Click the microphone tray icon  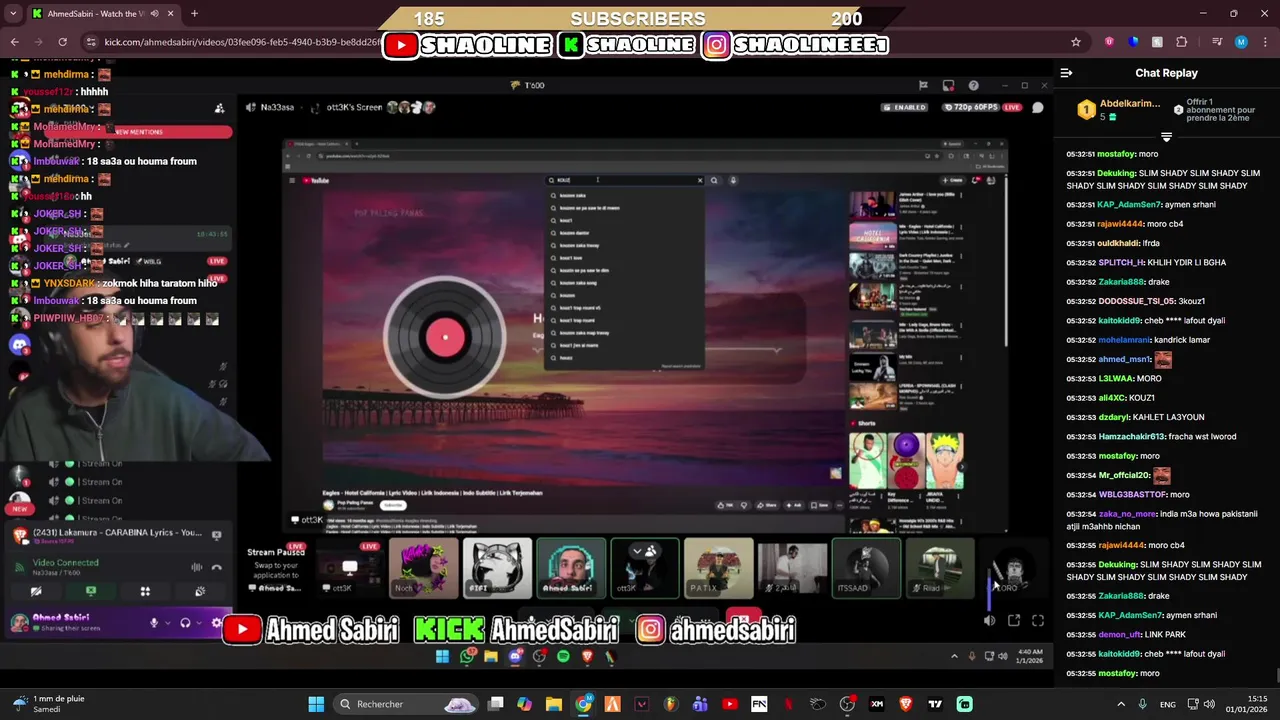click(x=1143, y=704)
